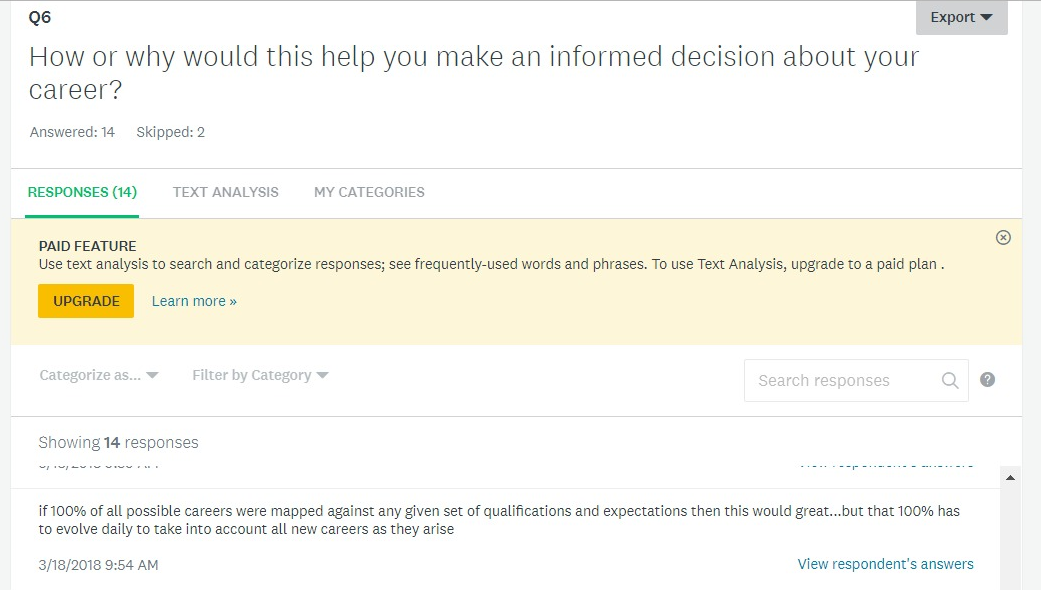The image size is (1041, 590).
Task: Switch to the Responses (14) tab
Action: tap(82, 192)
